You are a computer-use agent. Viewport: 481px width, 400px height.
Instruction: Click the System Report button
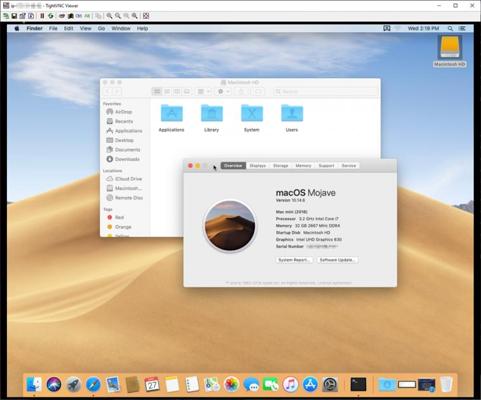click(x=294, y=260)
